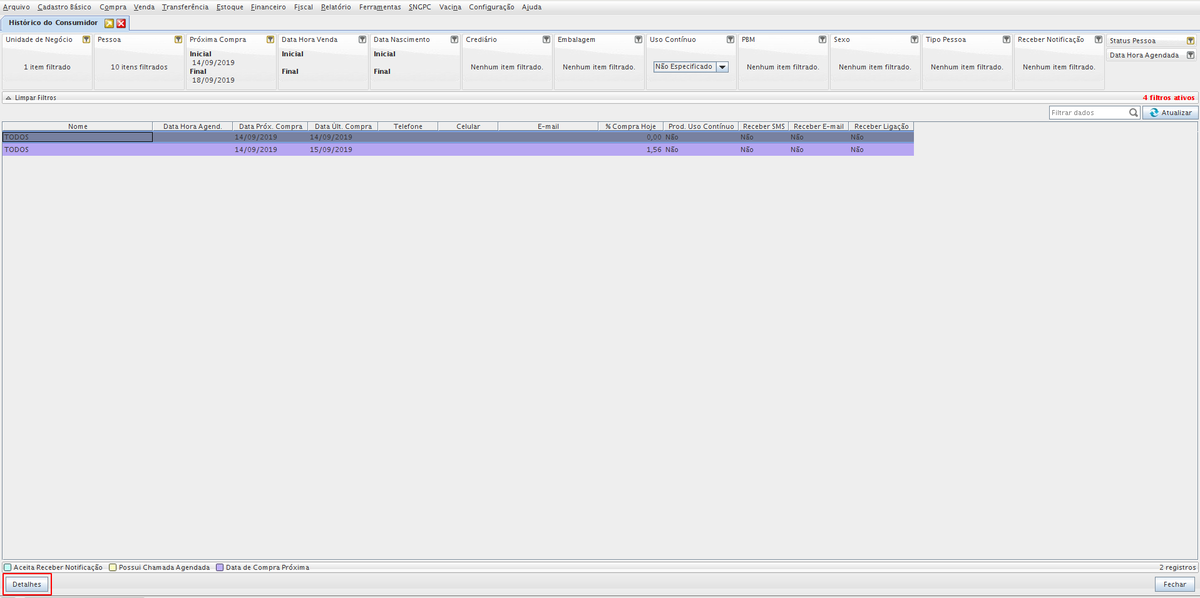
Task: Open the Sexo filter icon
Action: pos(914,40)
